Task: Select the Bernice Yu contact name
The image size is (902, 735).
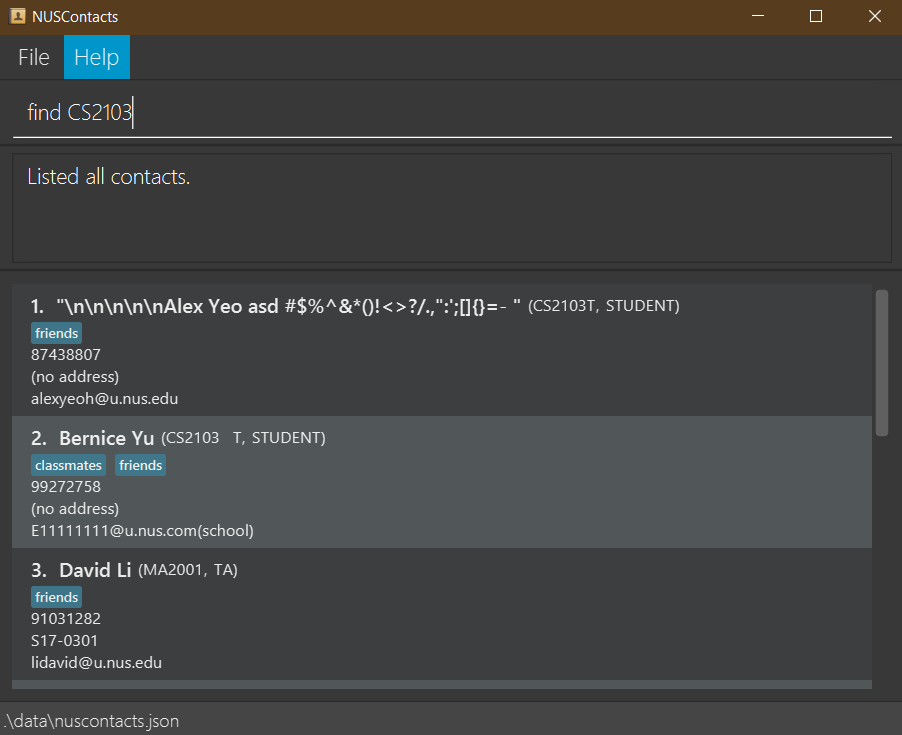Action: pos(106,438)
